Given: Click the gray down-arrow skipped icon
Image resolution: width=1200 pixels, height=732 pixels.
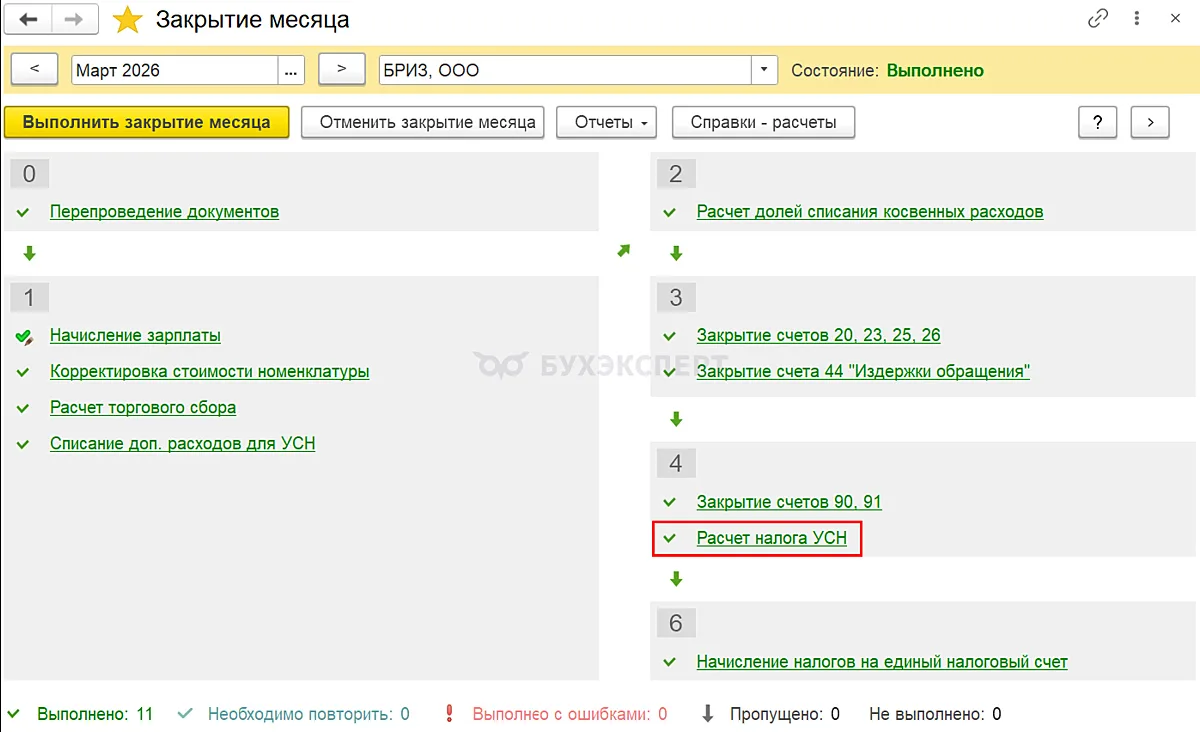Looking at the screenshot, I should pos(708,714).
